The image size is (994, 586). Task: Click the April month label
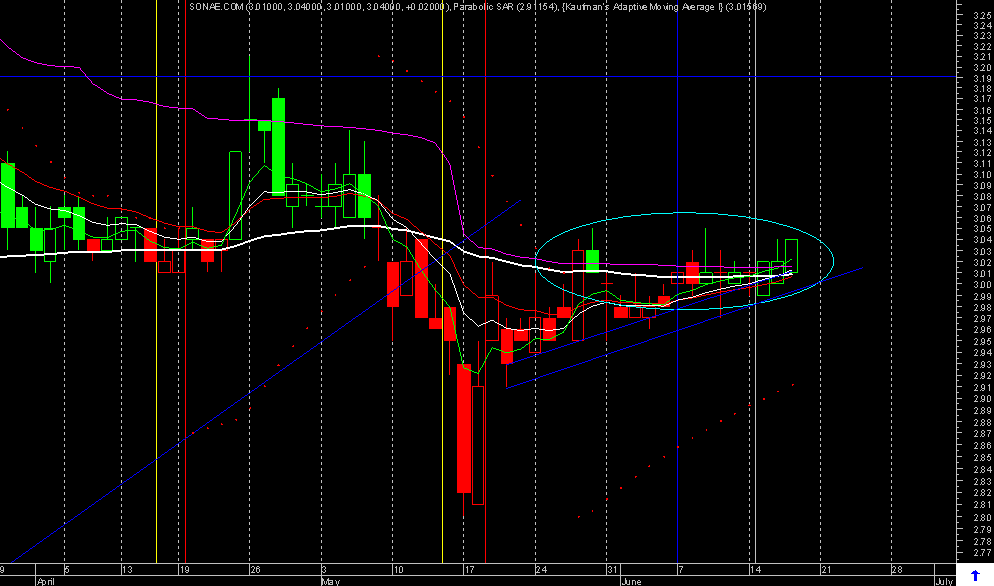(x=46, y=581)
